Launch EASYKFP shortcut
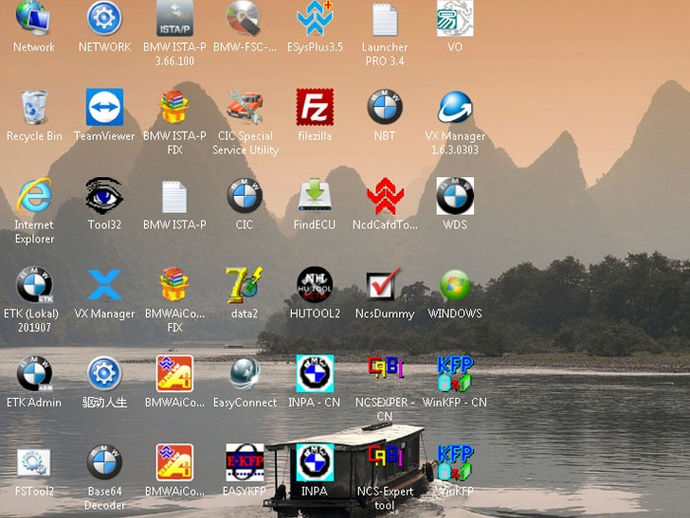This screenshot has width=690, height=518. 245,462
